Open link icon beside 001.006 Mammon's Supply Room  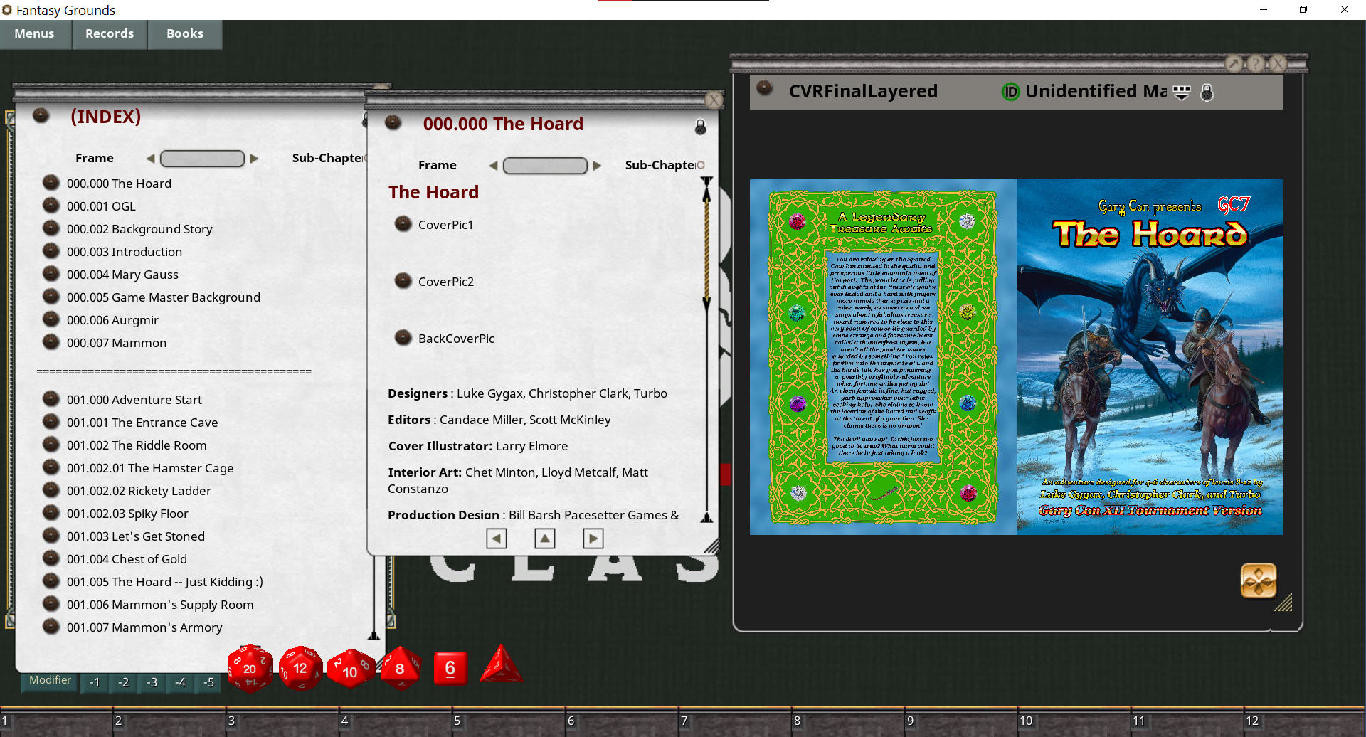51,604
